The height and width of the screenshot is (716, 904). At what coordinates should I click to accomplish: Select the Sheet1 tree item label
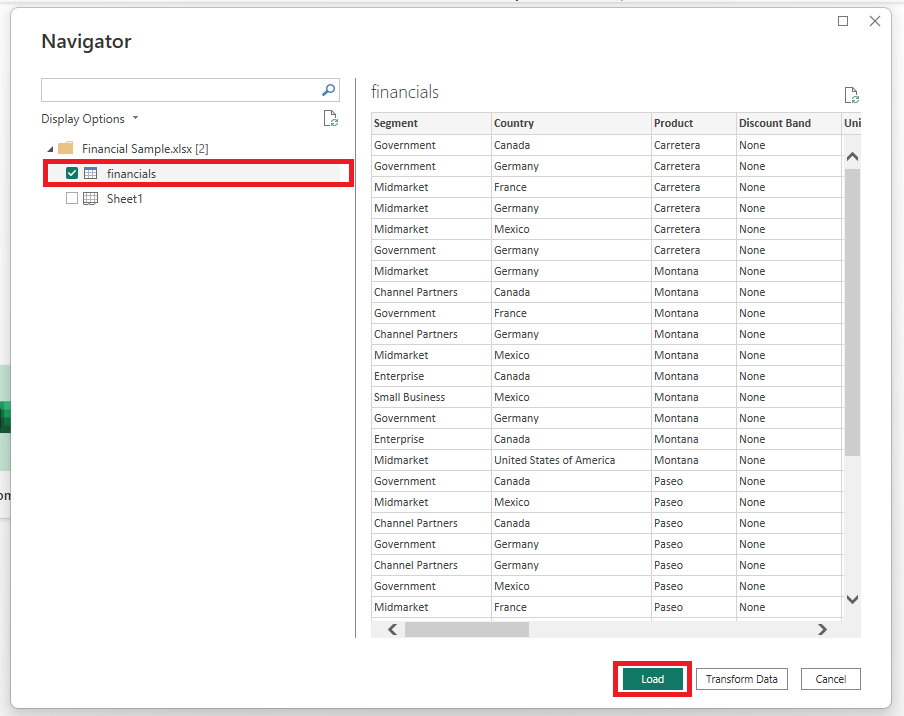(x=125, y=199)
